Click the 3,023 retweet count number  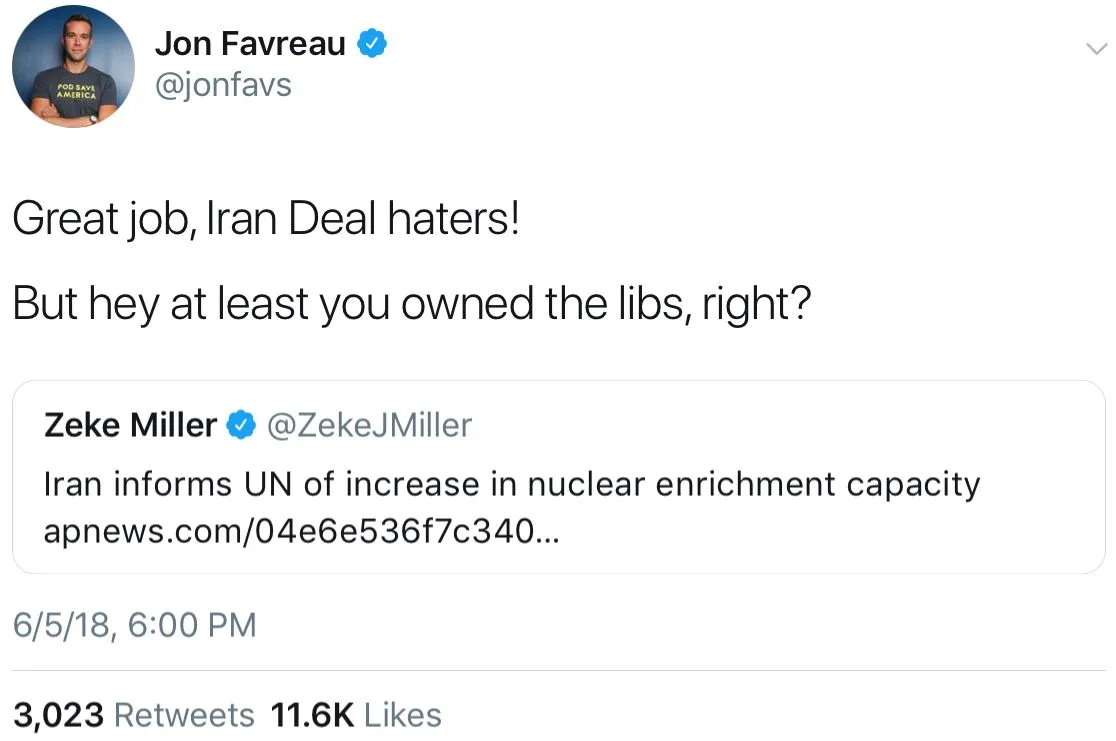tap(58, 715)
